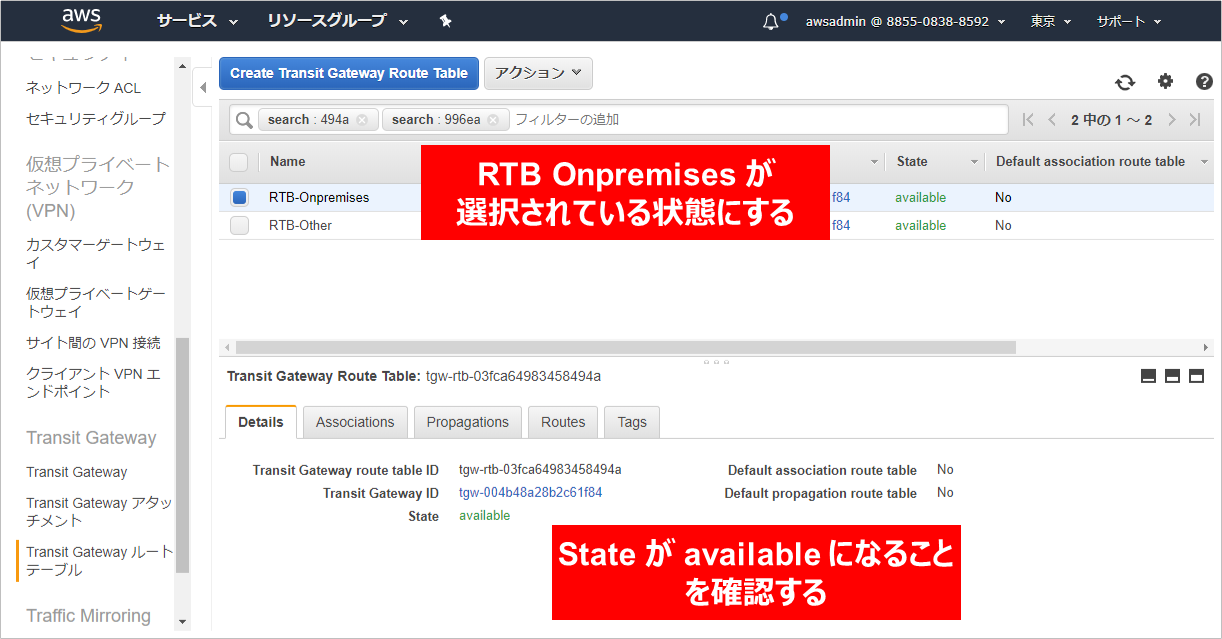Screen dimensions: 1222x639
Task: Refresh the route table list
Action: (x=1125, y=82)
